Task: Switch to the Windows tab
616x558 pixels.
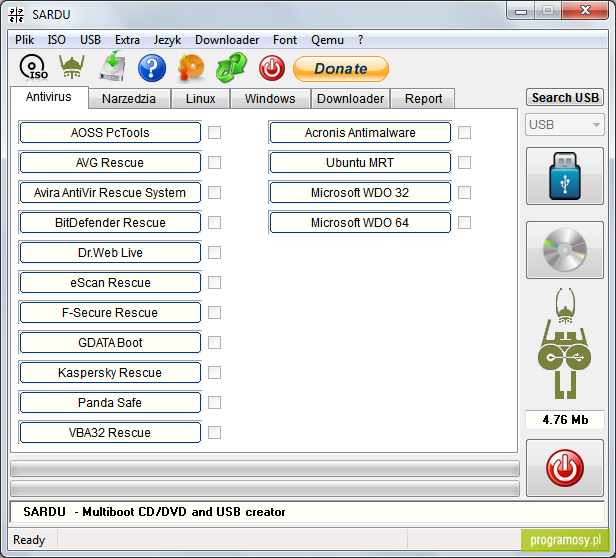Action: [x=270, y=98]
